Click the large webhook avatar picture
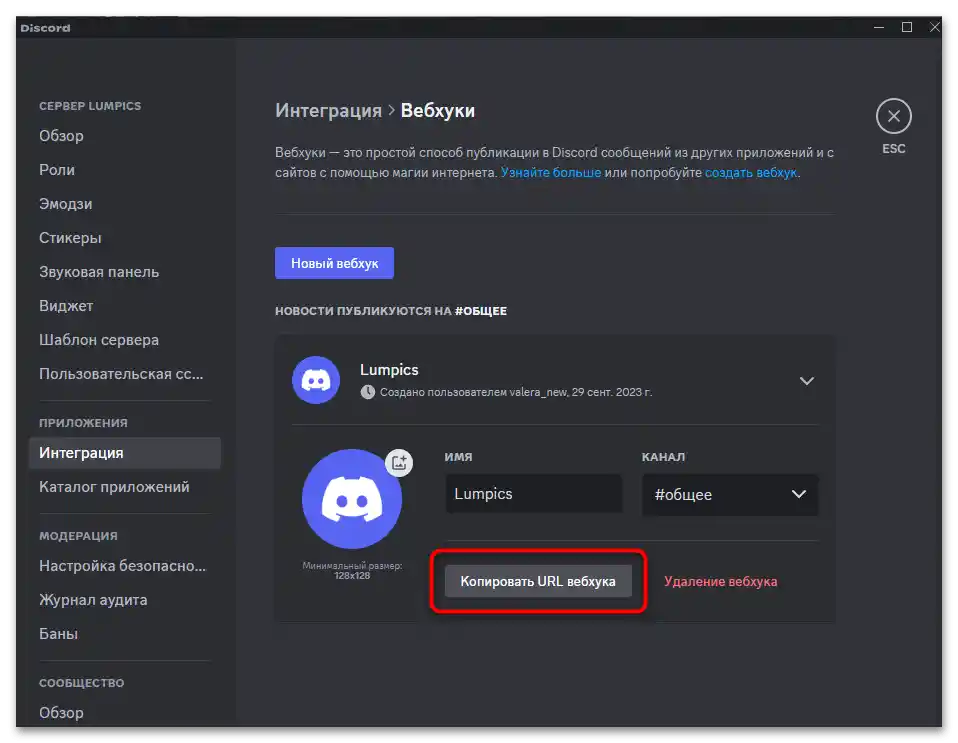958x743 pixels. 352,499
